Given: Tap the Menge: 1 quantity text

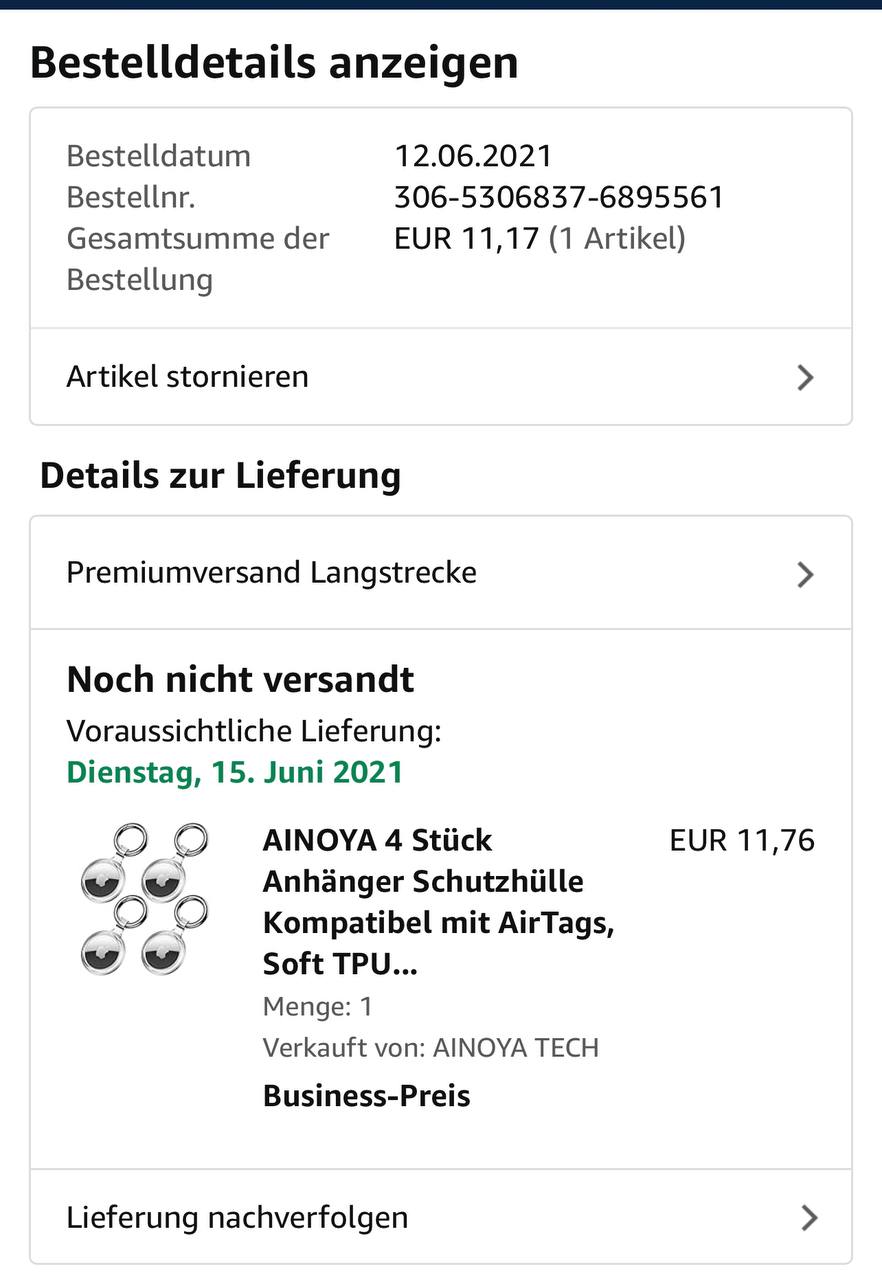Looking at the screenshot, I should coord(317,1006).
